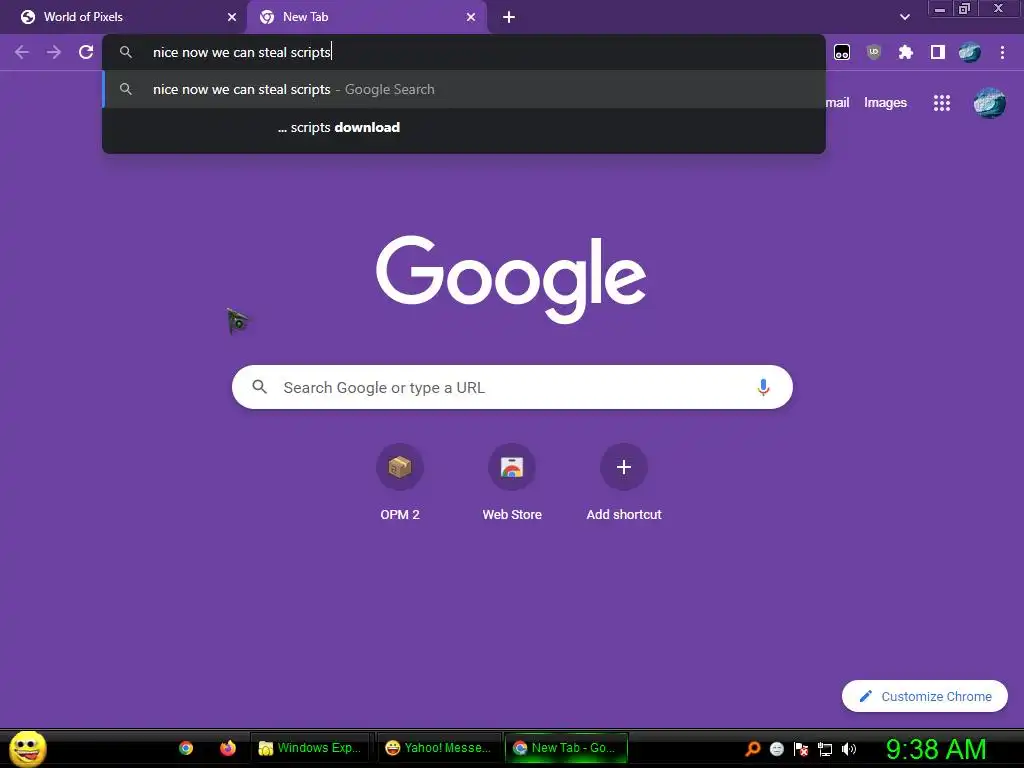The image size is (1024, 768).
Task: Launch Firefox from the quick launch icon
Action: [227, 748]
